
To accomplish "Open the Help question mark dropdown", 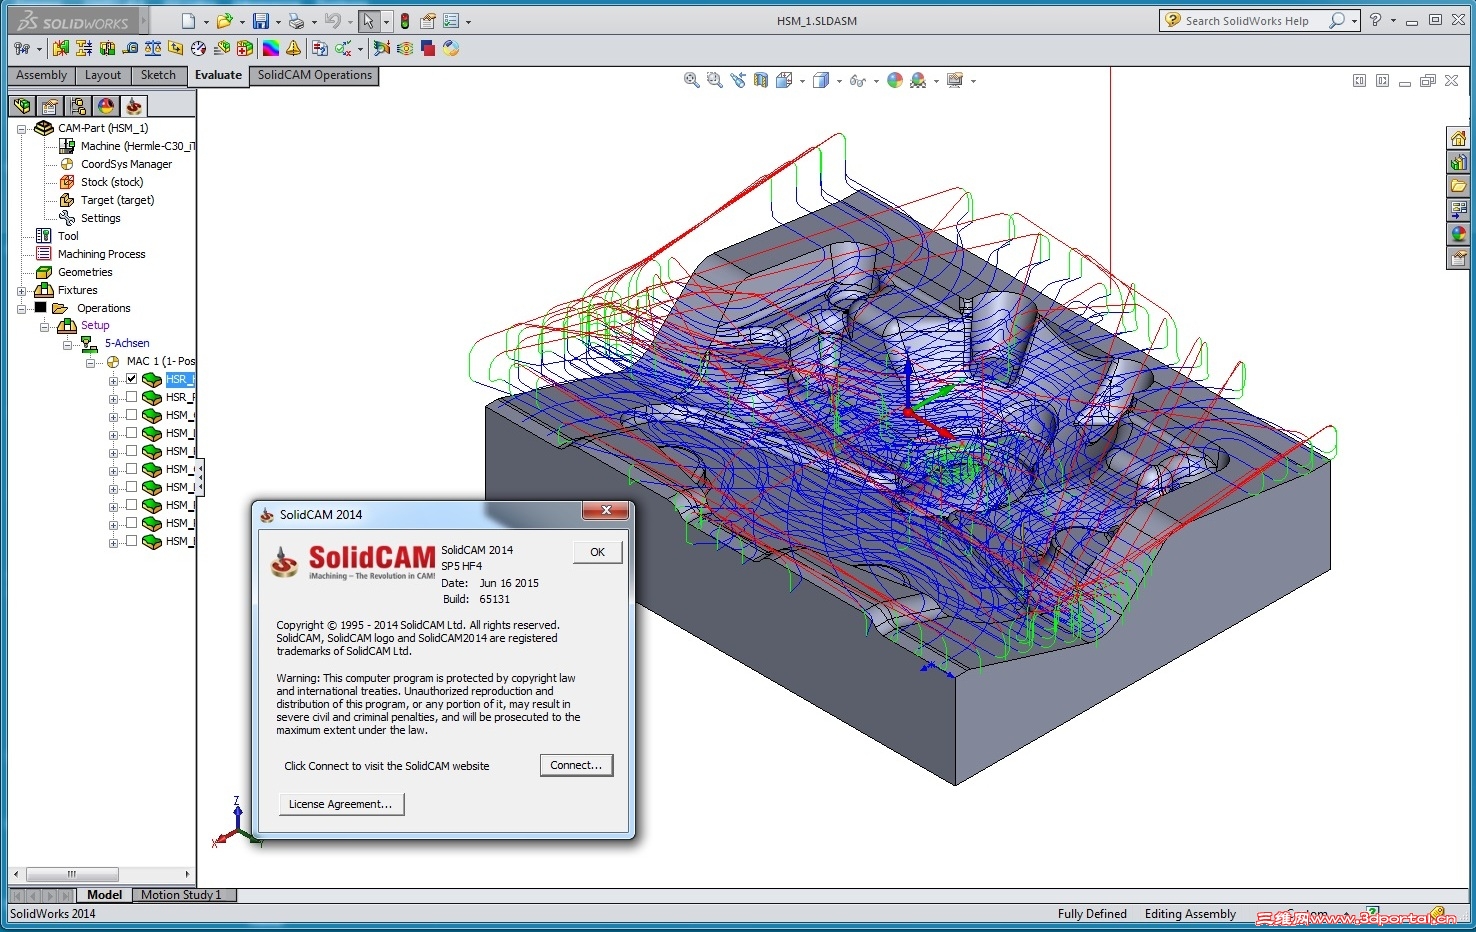I will pyautogui.click(x=1393, y=21).
